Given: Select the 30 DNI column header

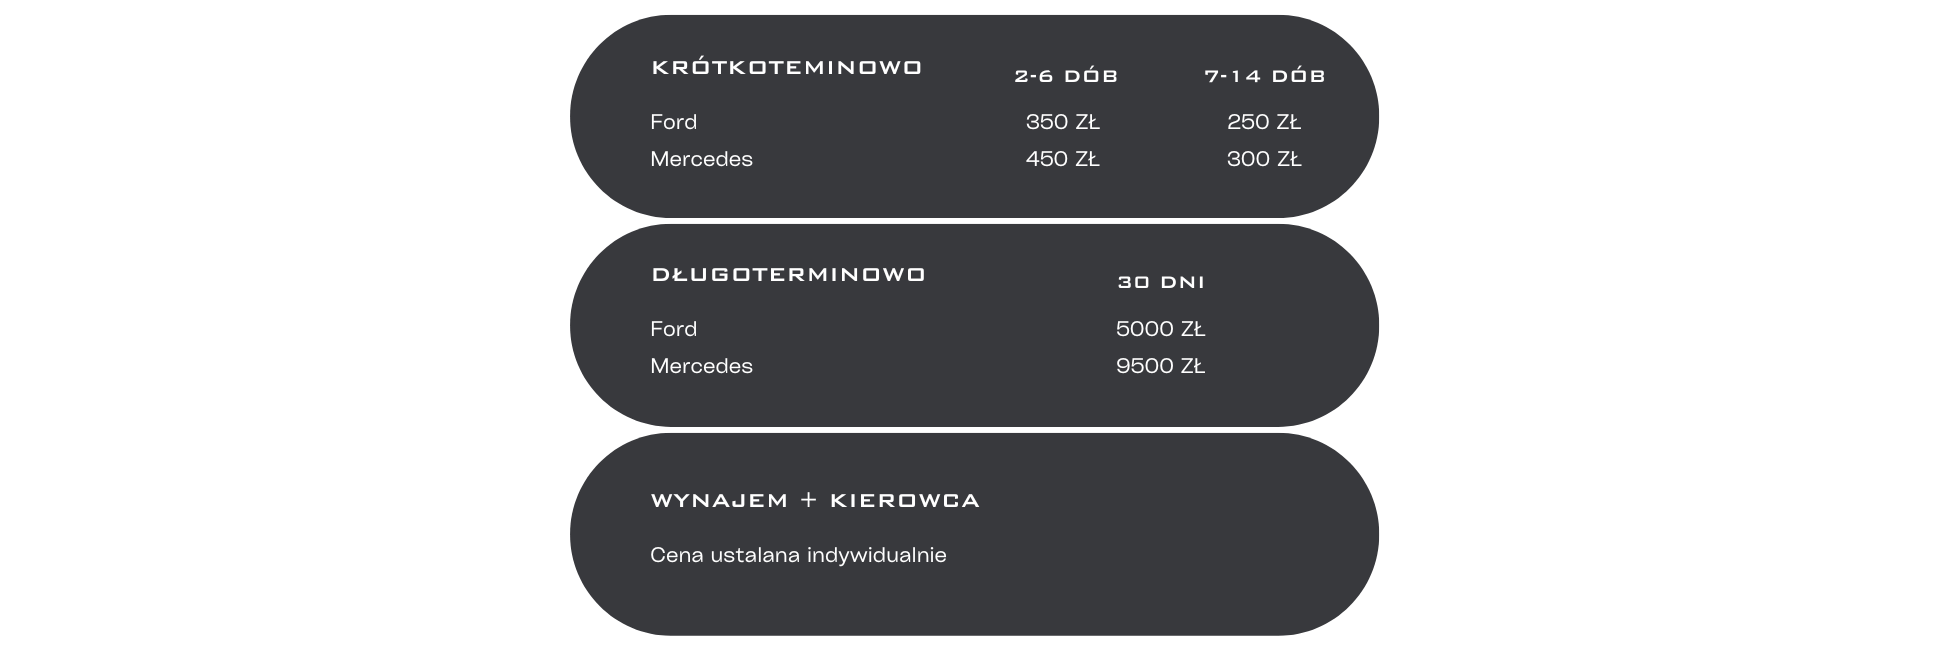Looking at the screenshot, I should pyautogui.click(x=1161, y=283).
